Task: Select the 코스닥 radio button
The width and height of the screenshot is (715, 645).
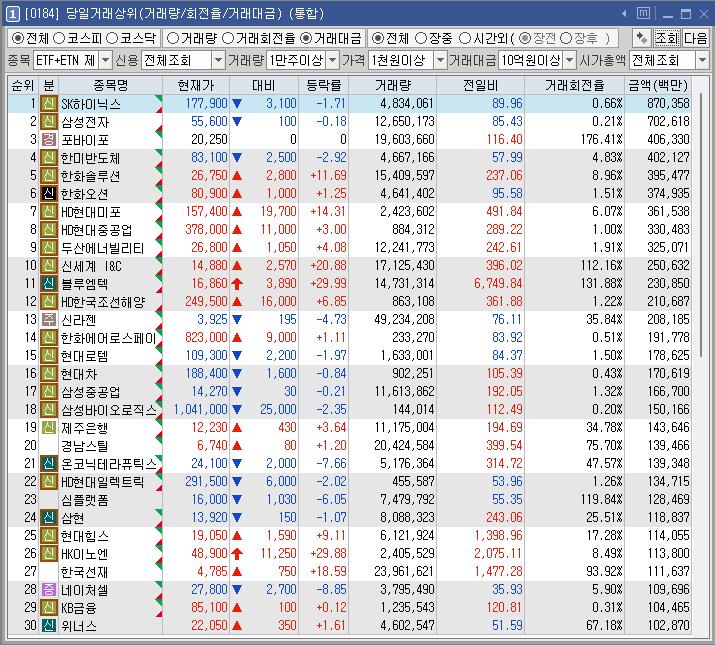Action: click(112, 38)
